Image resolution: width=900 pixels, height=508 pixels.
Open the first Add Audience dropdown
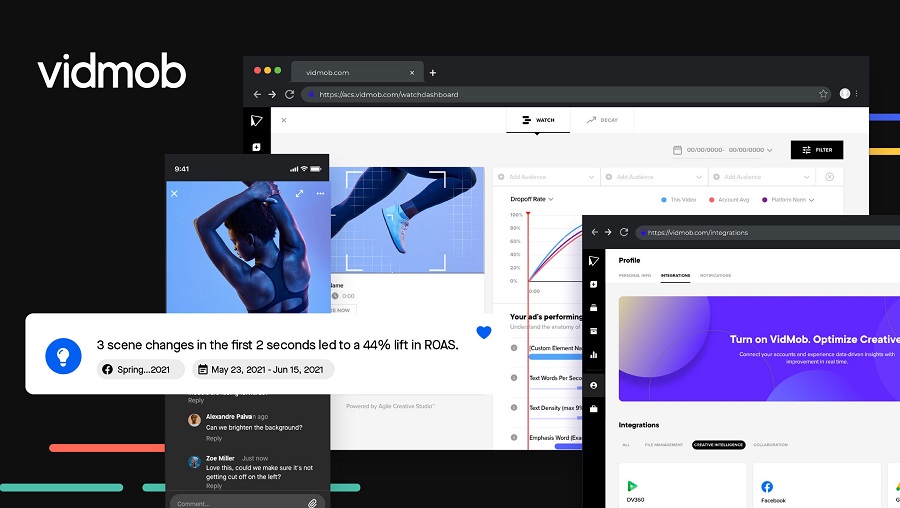(x=546, y=177)
